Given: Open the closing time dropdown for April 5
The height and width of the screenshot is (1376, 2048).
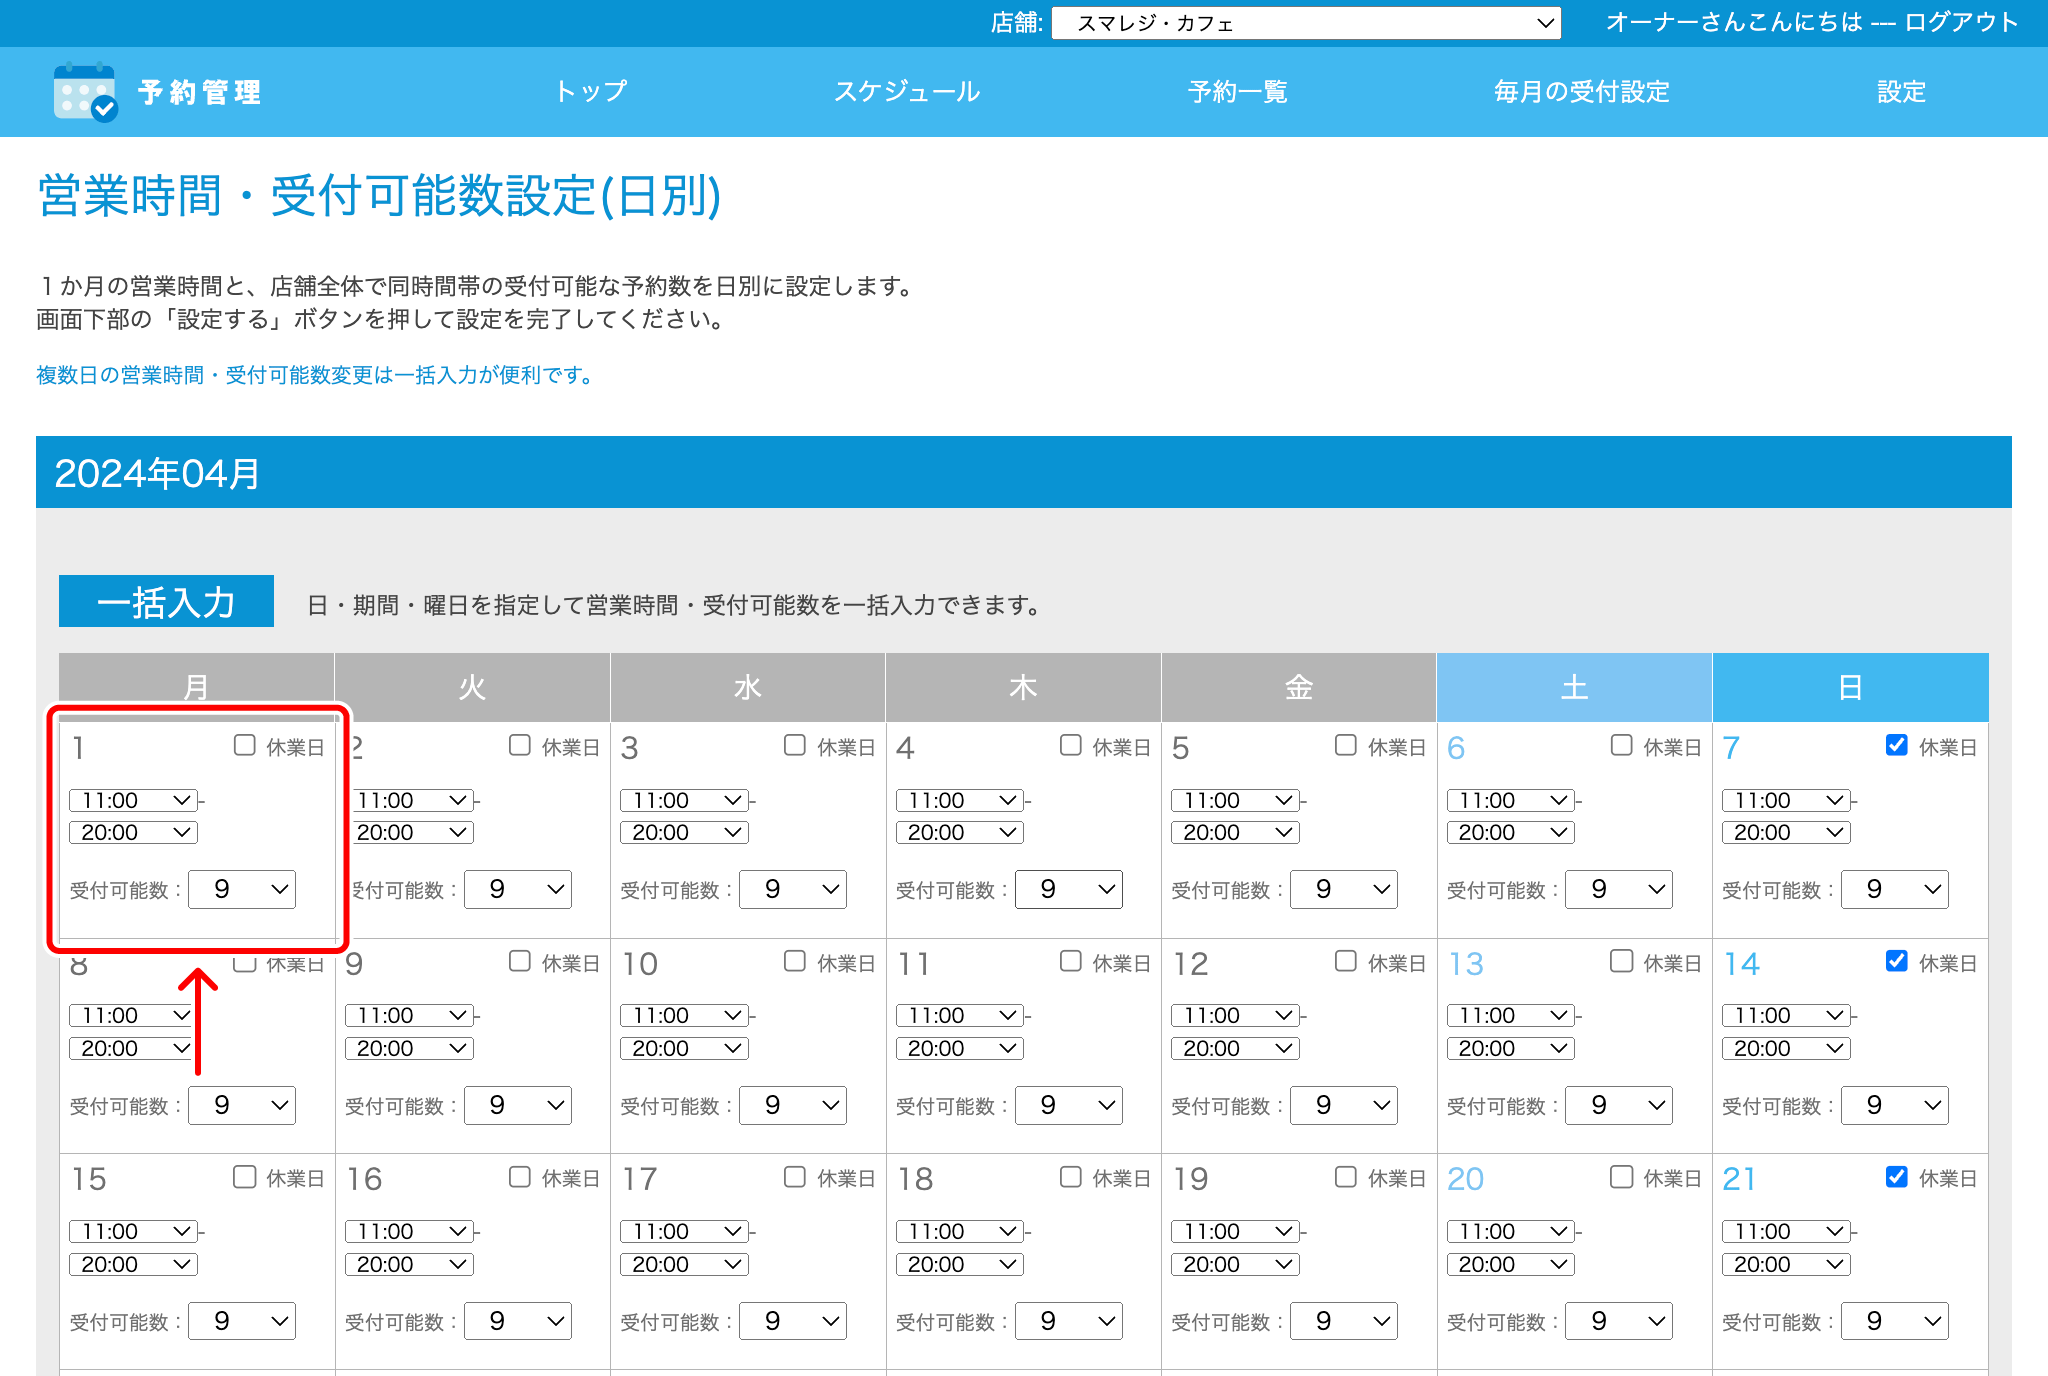Looking at the screenshot, I should 1235,831.
